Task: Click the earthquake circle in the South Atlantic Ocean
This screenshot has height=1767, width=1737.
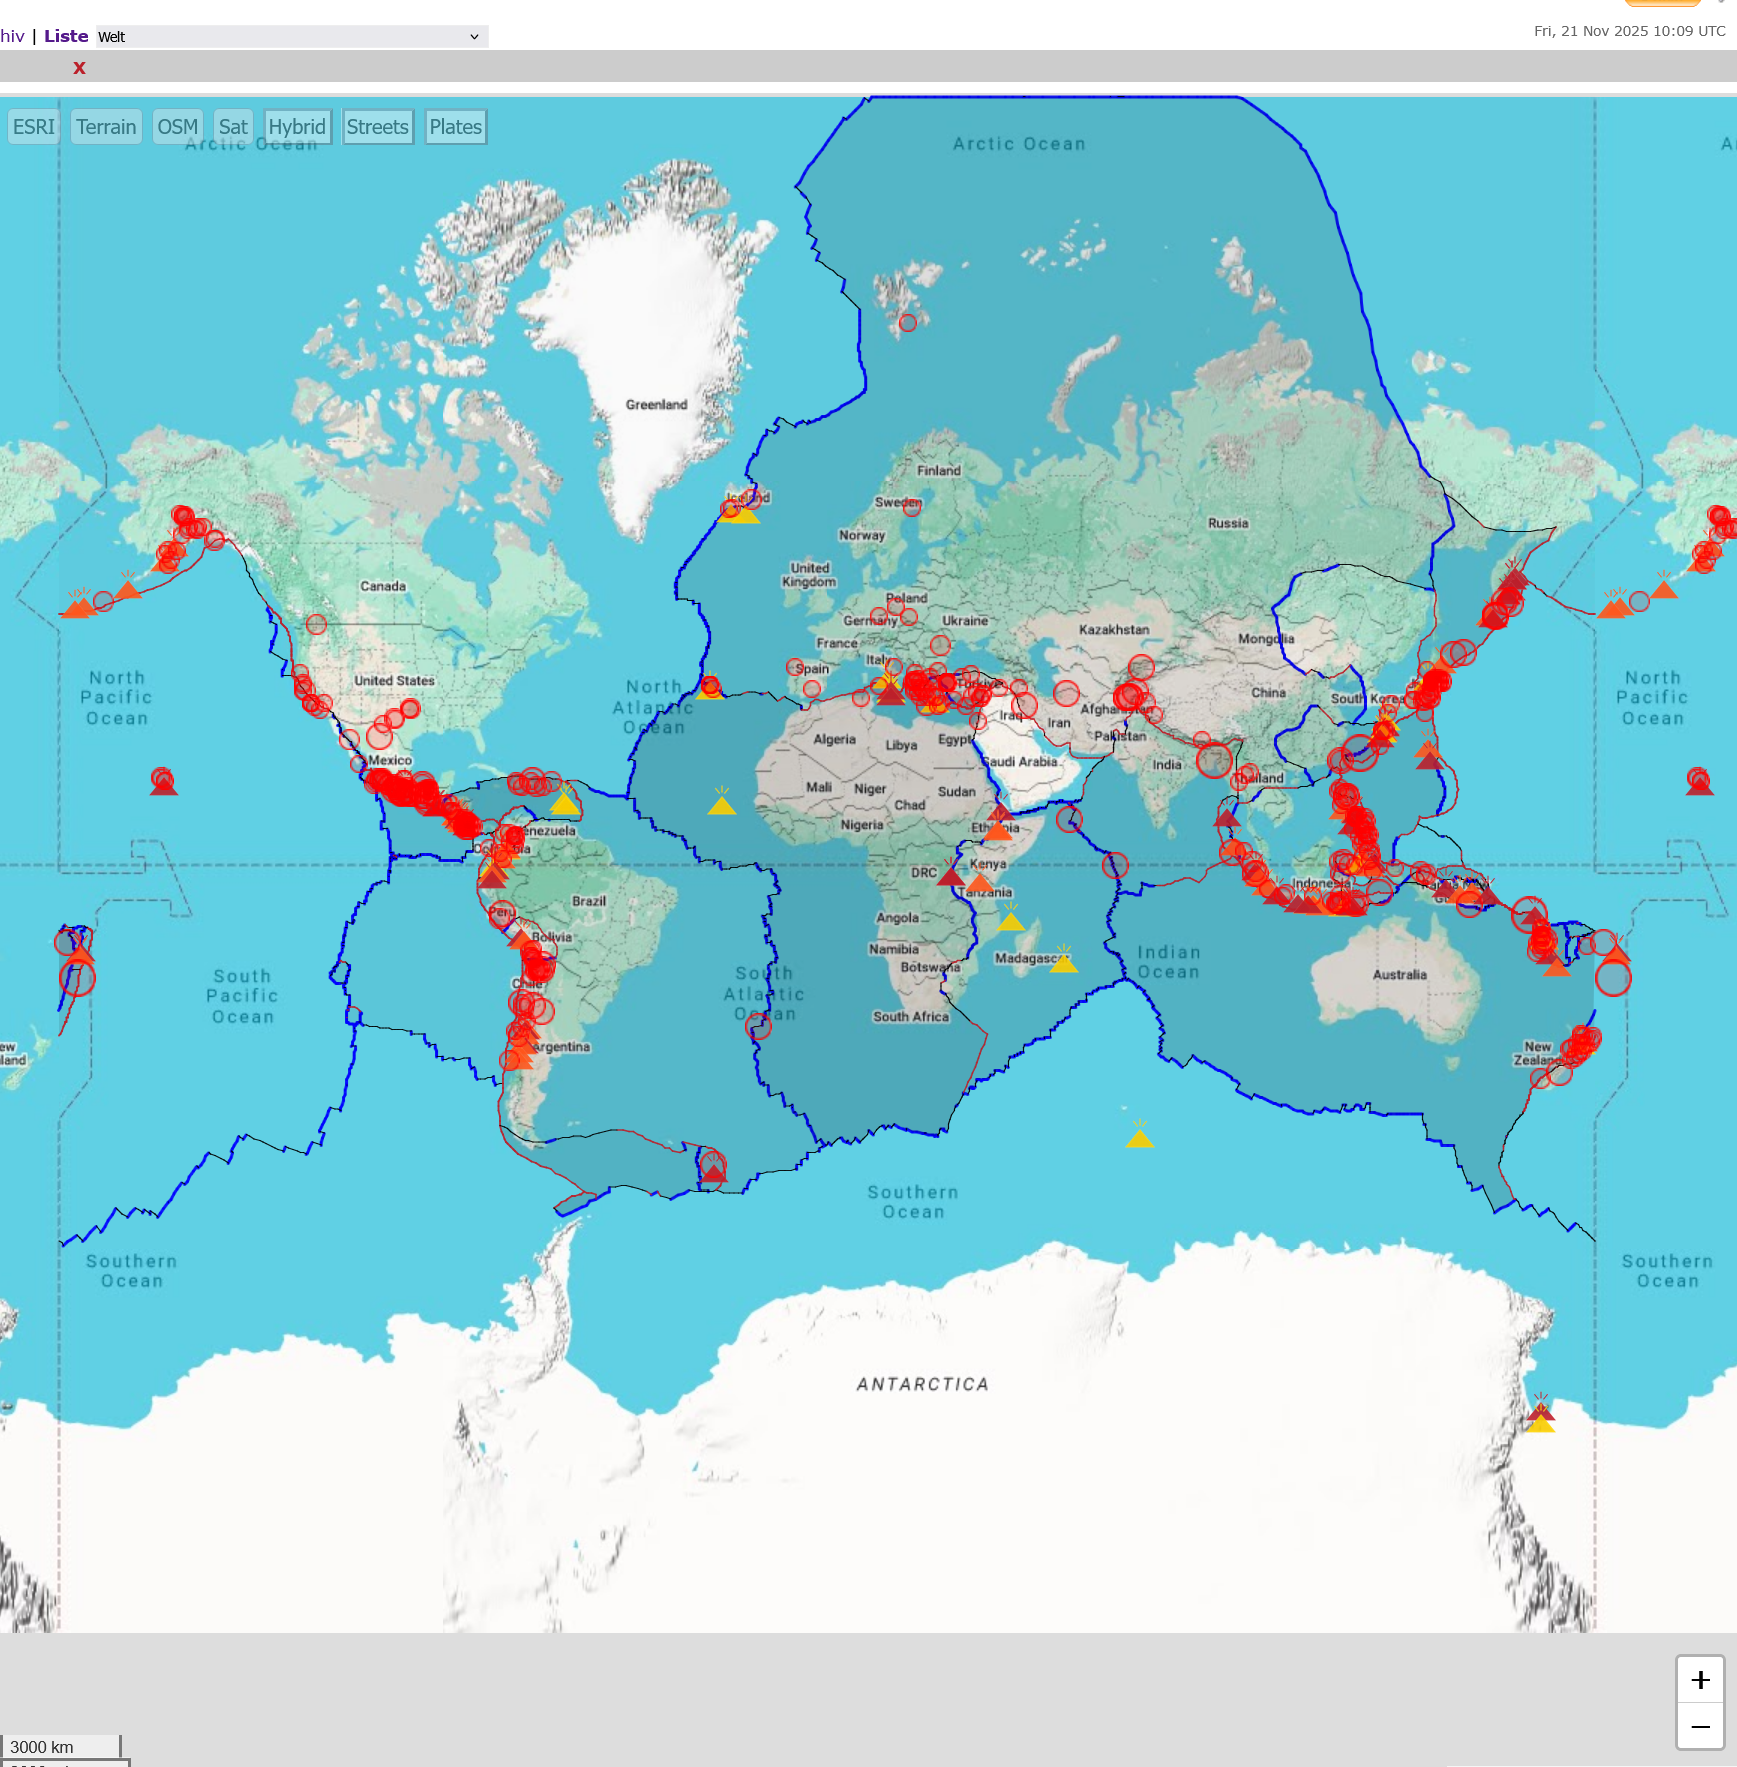Action: click(x=759, y=1027)
